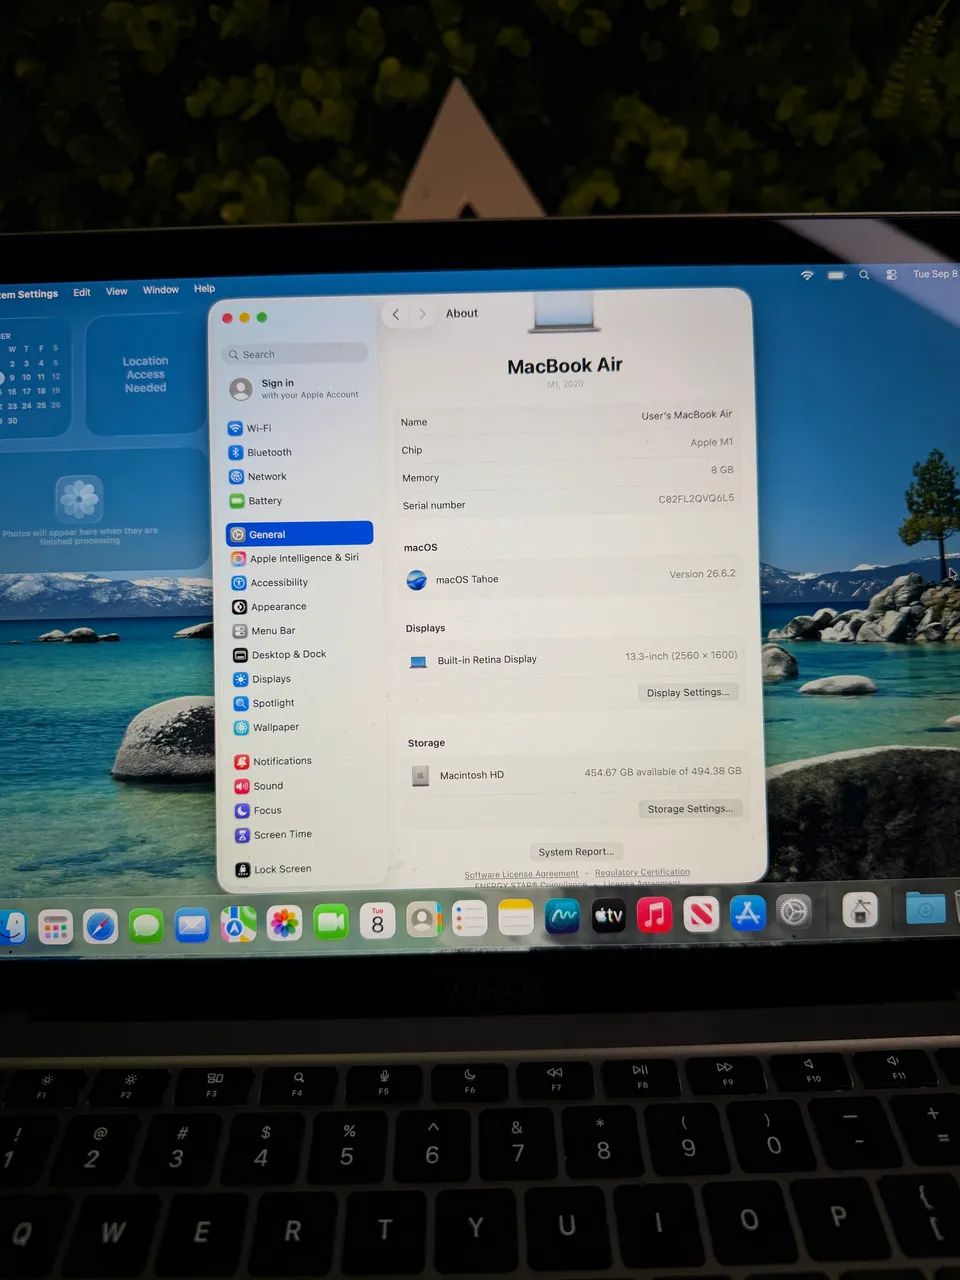960x1280 pixels.
Task: Select Battery in the sidebar
Action: tap(256, 500)
